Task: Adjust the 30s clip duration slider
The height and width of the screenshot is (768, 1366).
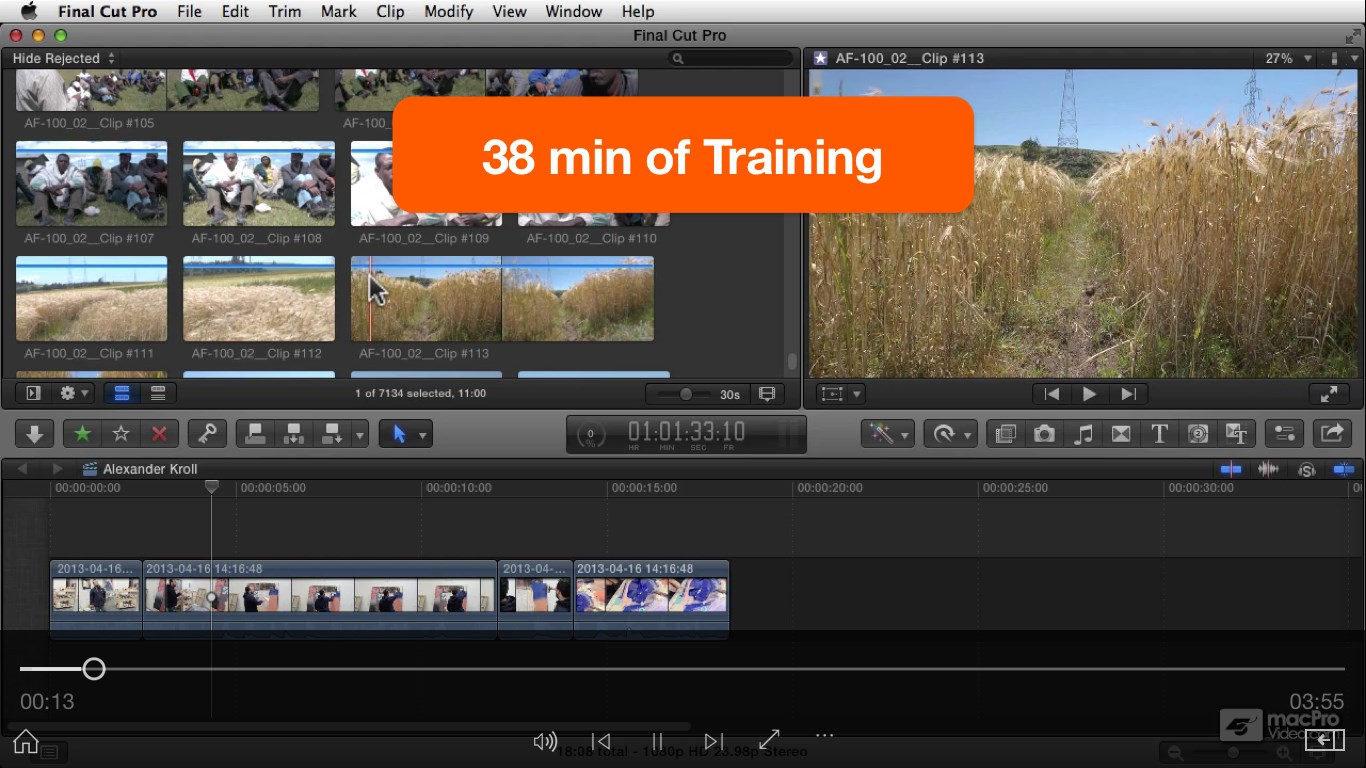Action: click(x=685, y=394)
